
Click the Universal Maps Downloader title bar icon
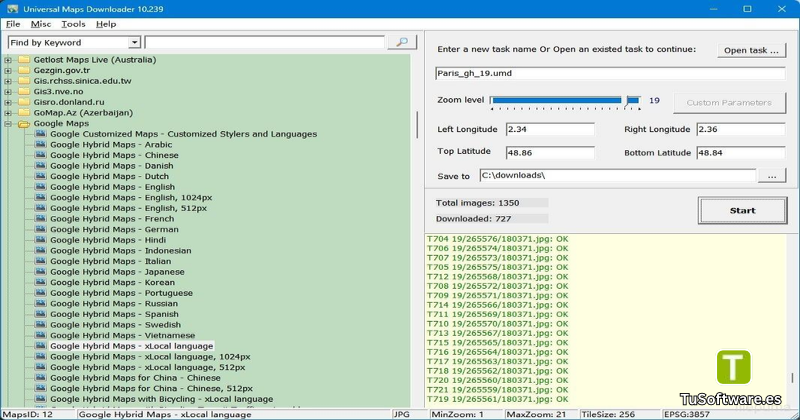tap(12, 9)
